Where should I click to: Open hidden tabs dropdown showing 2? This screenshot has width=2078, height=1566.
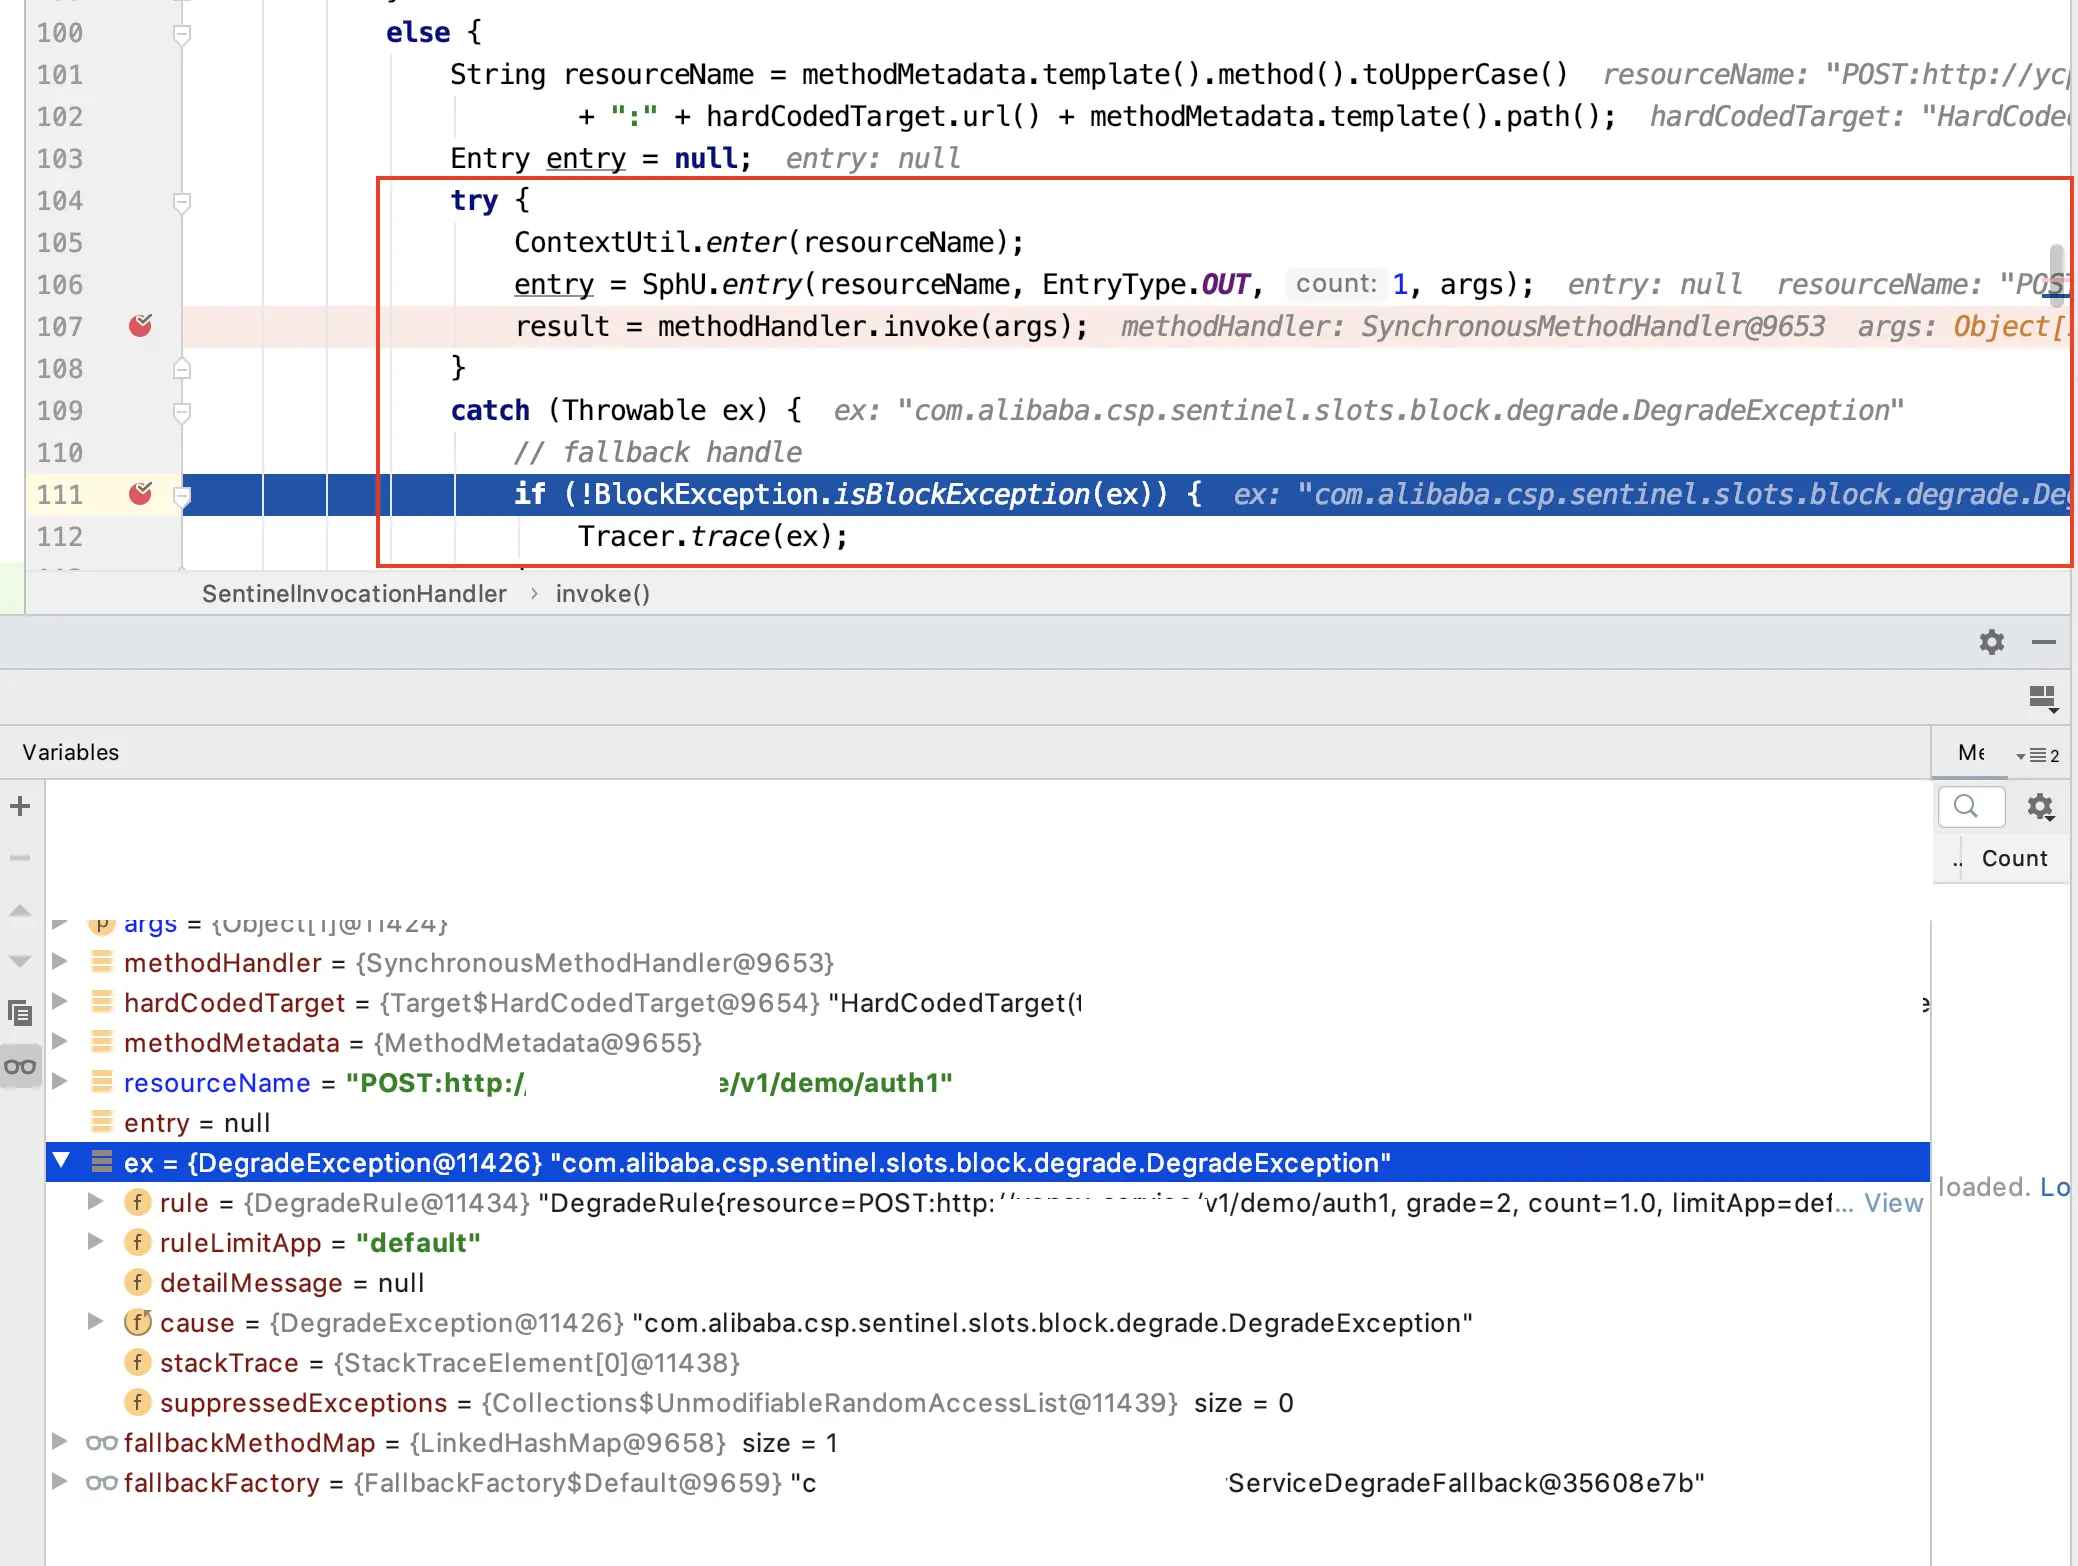pos(2037,755)
